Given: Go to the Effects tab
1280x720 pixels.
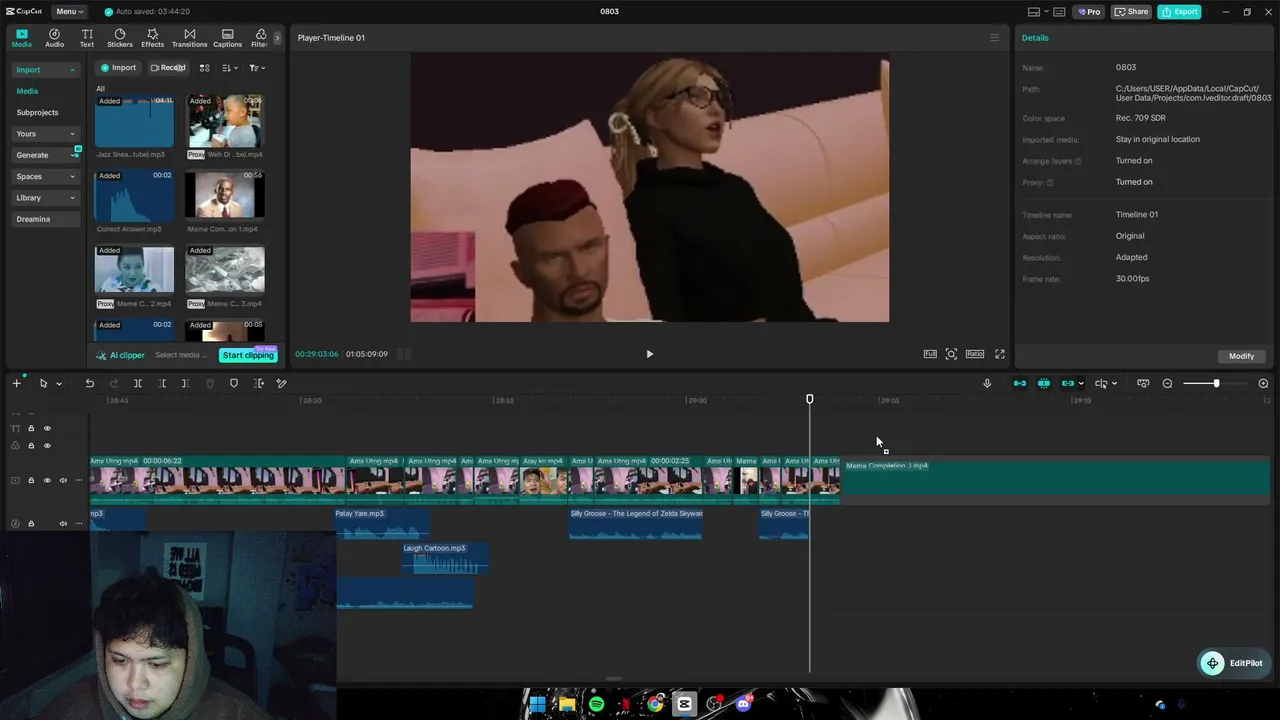Looking at the screenshot, I should pos(152,38).
